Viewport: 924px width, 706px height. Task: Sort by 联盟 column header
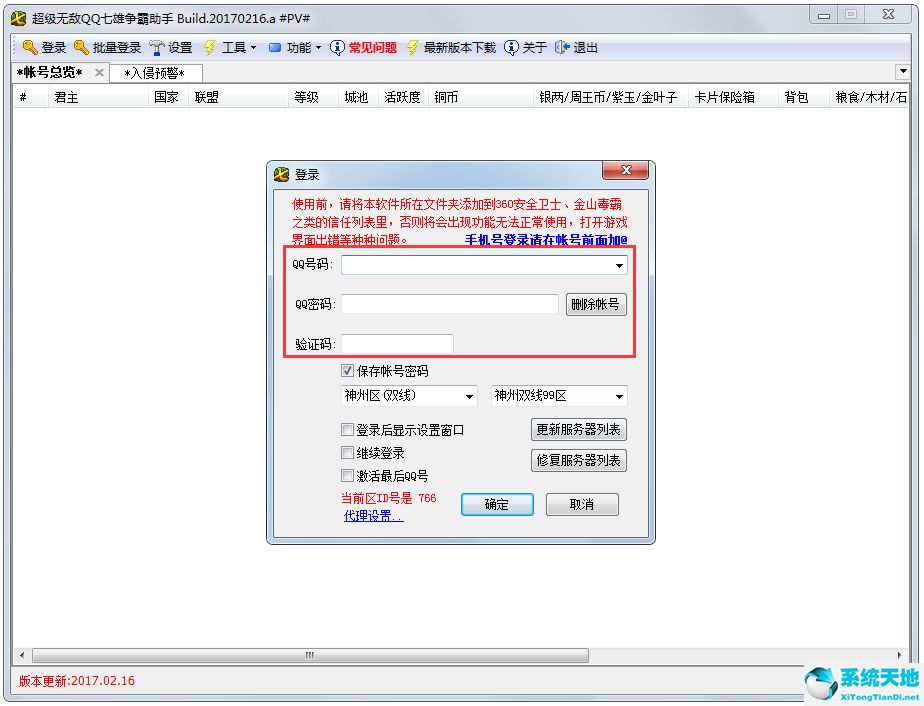coord(239,97)
